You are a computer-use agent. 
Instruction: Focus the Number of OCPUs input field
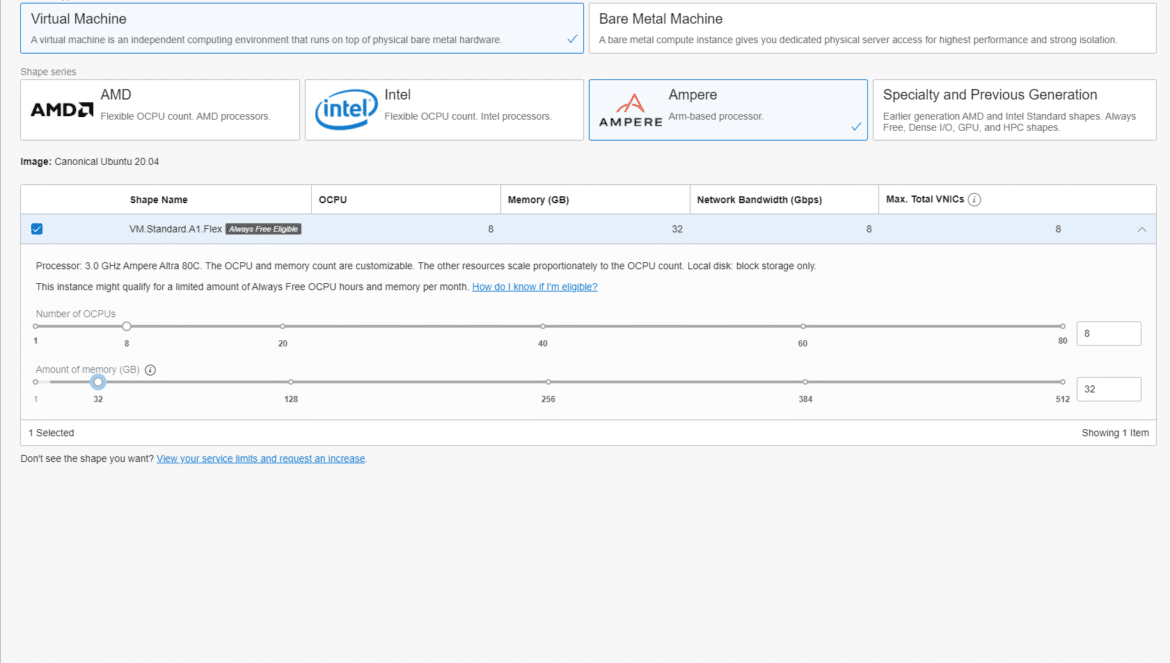click(1109, 333)
